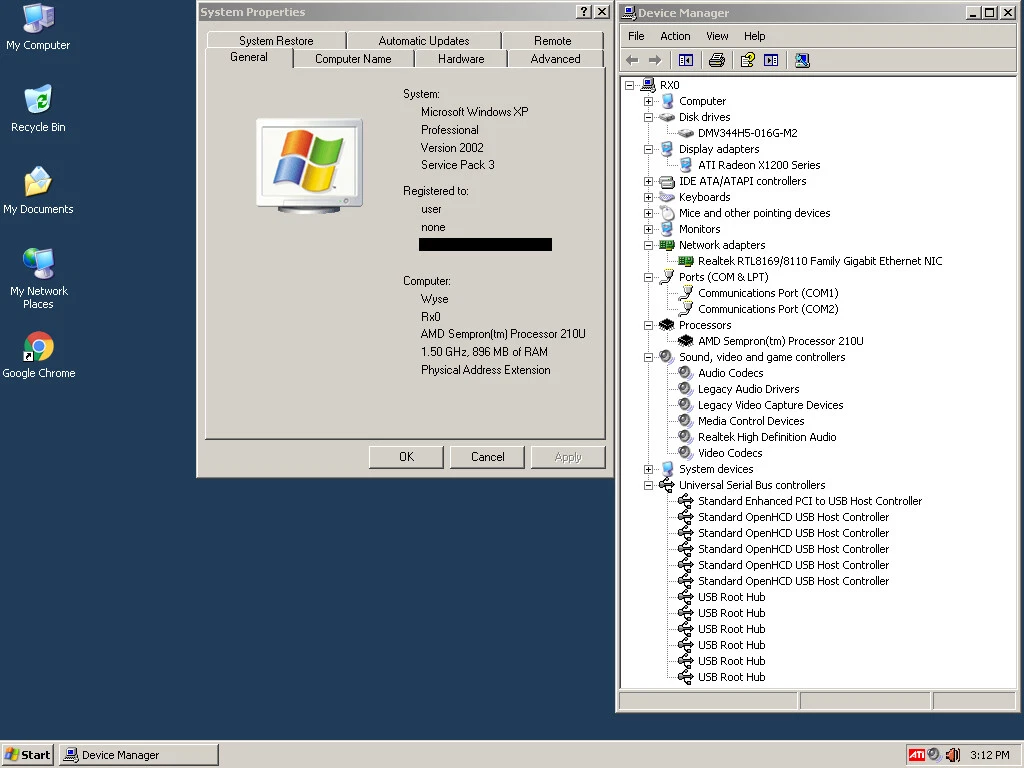Open My Computer desktop icon
Image resolution: width=1024 pixels, height=768 pixels.
pyautogui.click(x=38, y=27)
